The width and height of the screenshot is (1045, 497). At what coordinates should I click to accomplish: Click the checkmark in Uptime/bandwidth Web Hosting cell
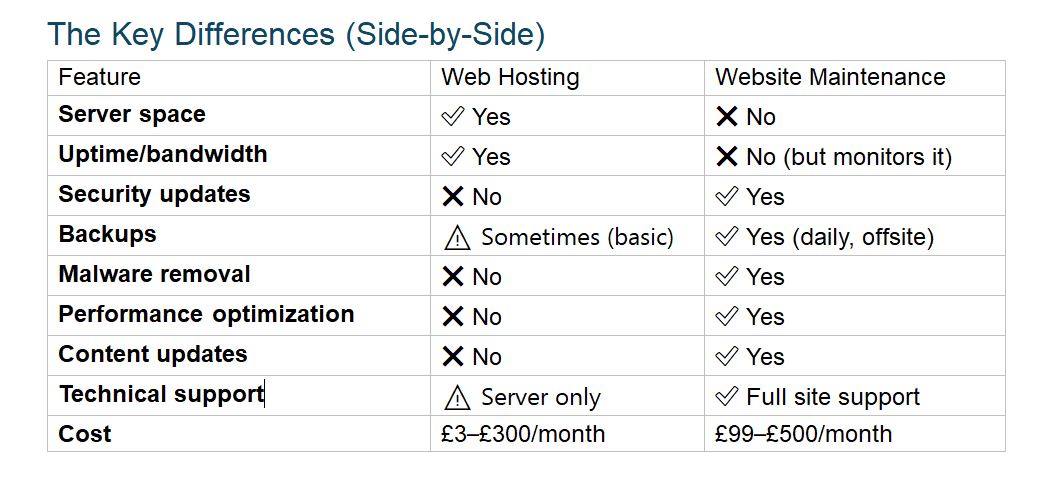[453, 157]
